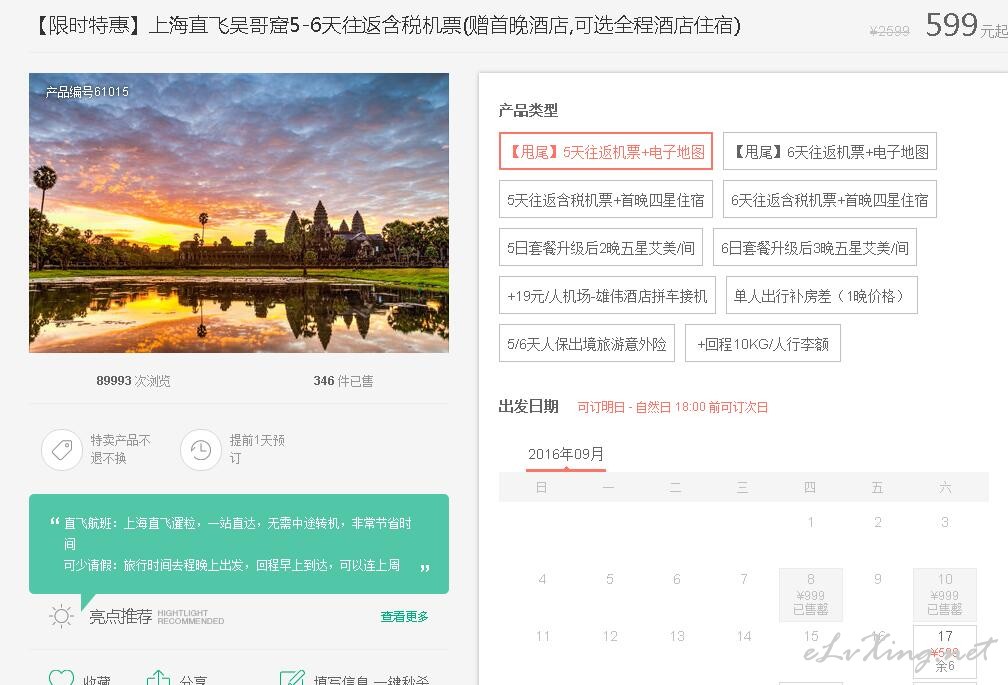Click the share 分享 upload icon
Screen dimensions: 1008x685
(158, 677)
